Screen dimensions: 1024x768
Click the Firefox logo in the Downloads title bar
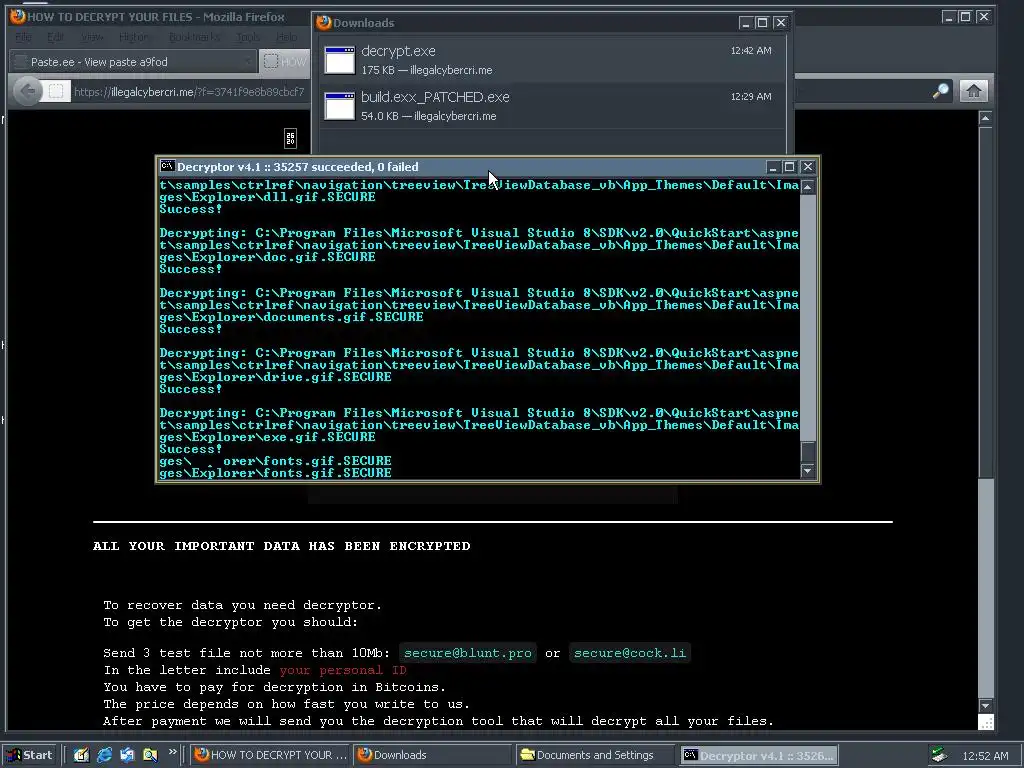(x=323, y=23)
